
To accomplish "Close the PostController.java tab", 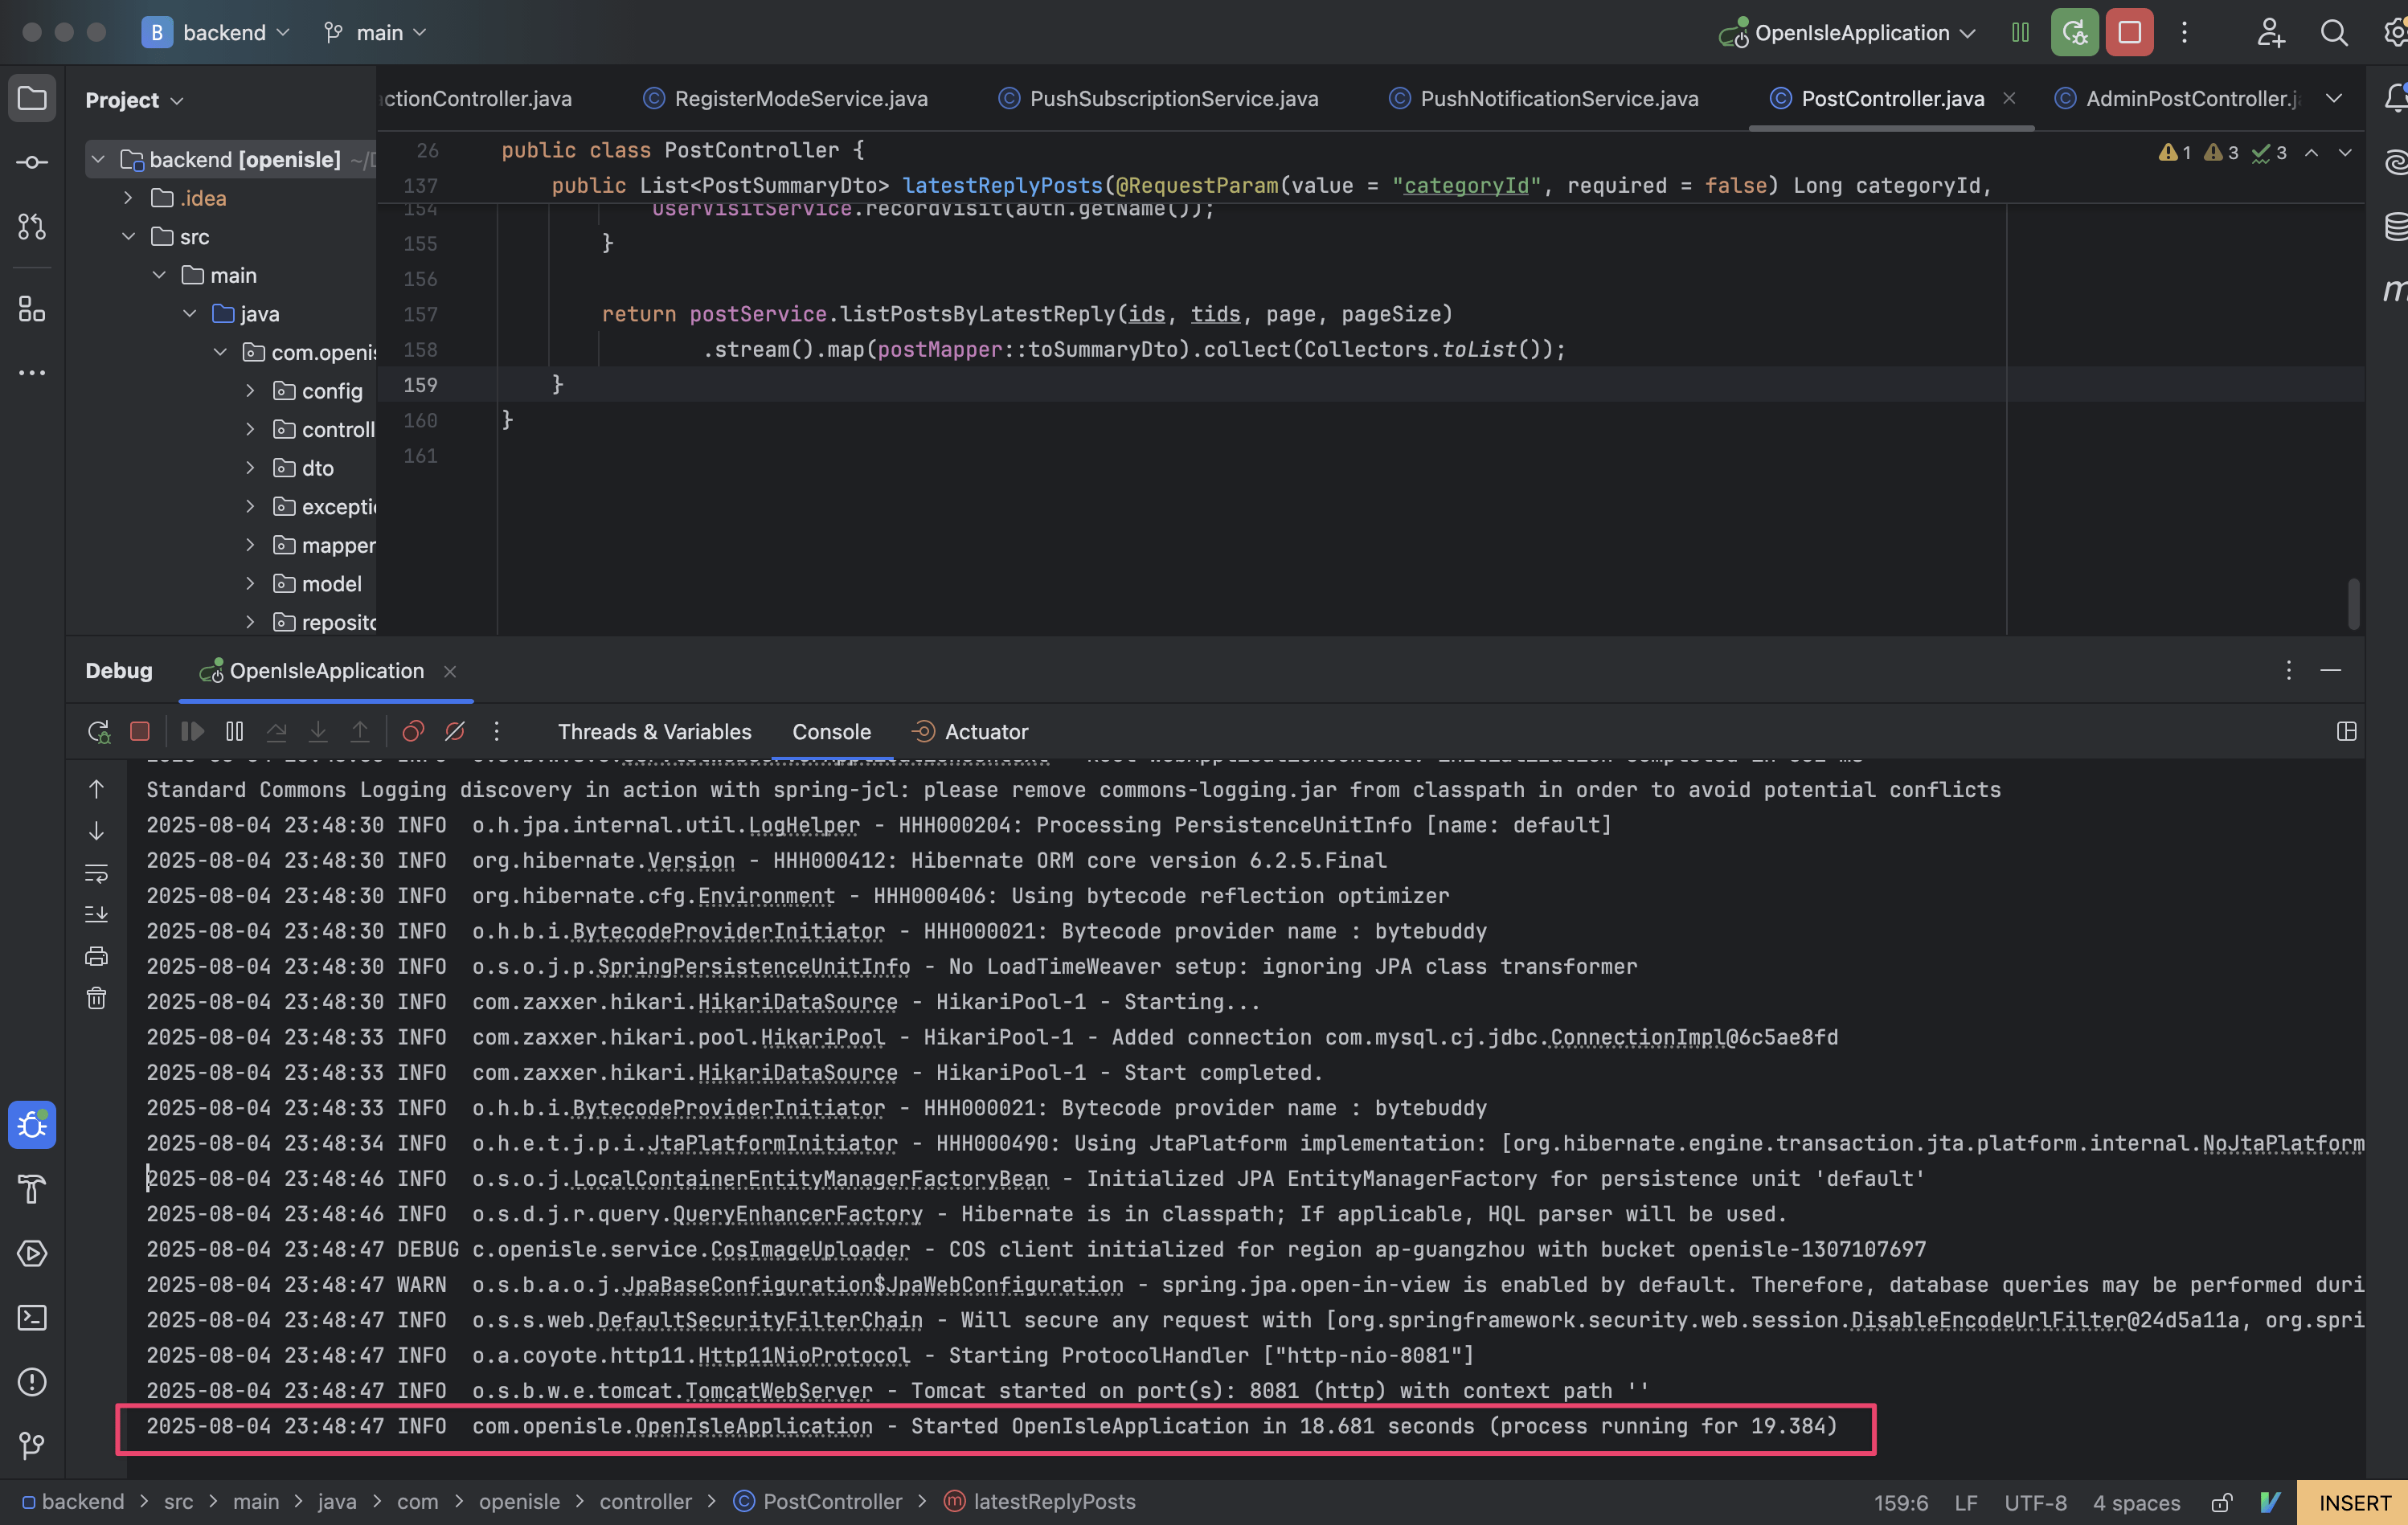I will (x=2009, y=98).
